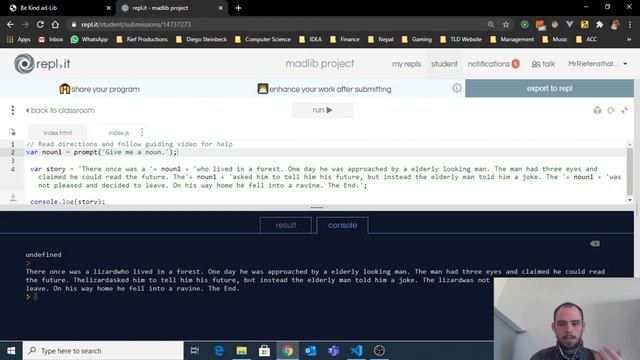Click export to repl button

(x=549, y=88)
